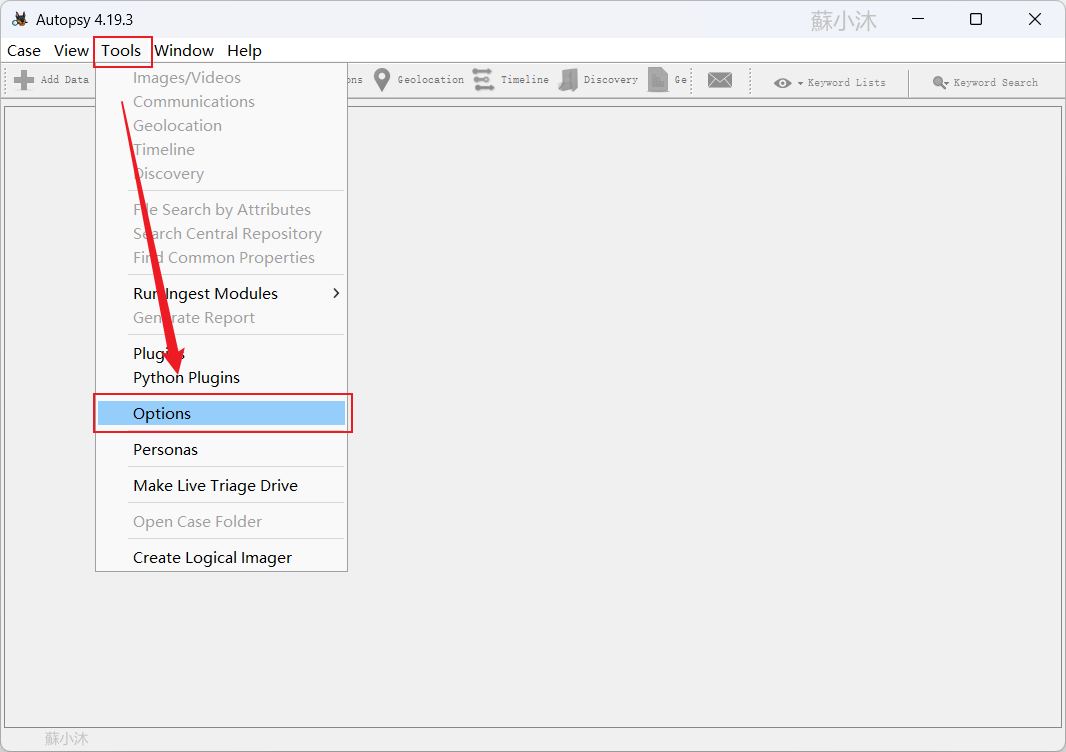
Task: Click the Generate Report toolbar icon
Action: [x=657, y=80]
